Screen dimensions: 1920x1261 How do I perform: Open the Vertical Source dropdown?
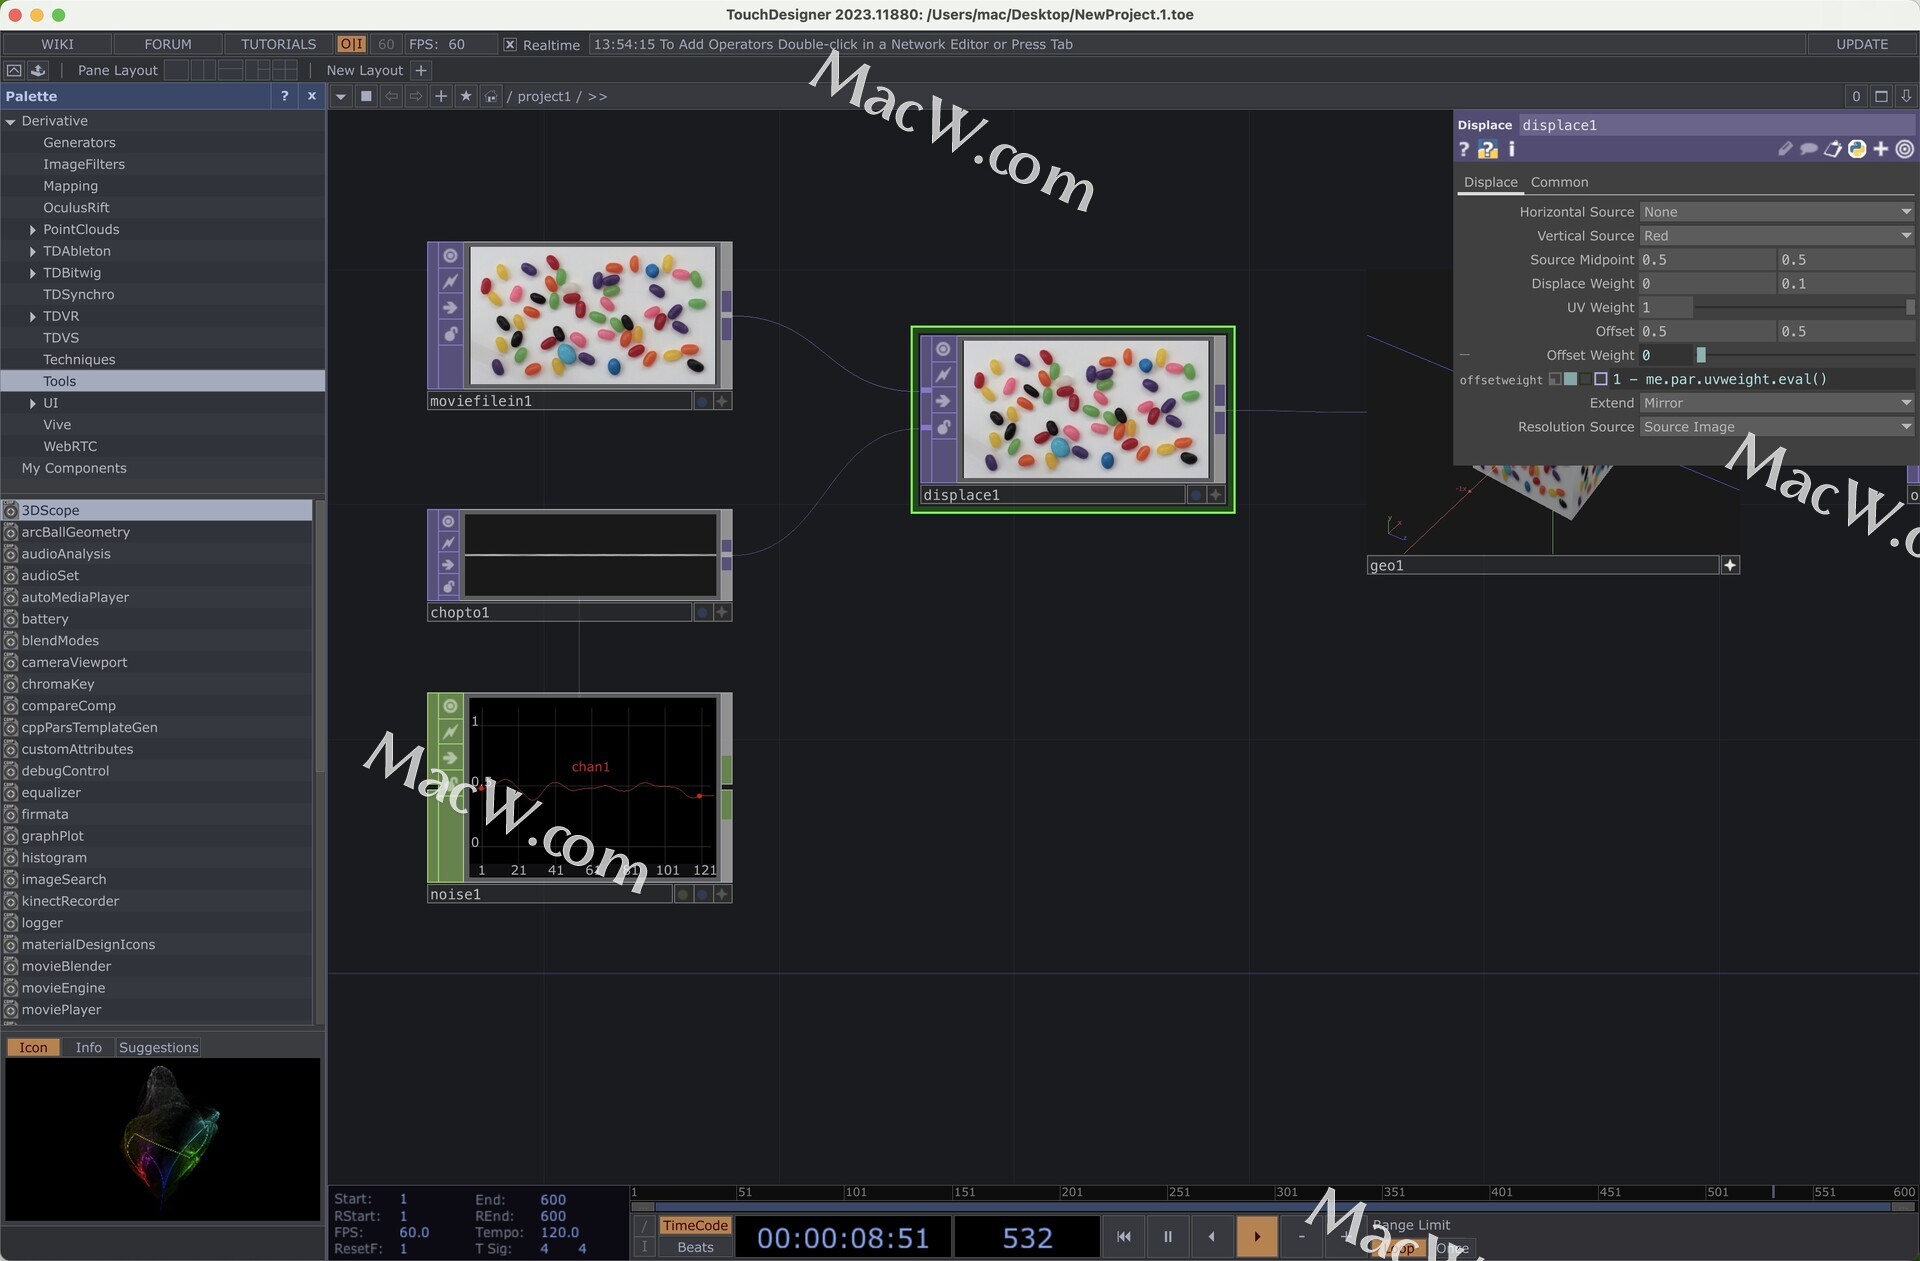pyautogui.click(x=1777, y=236)
